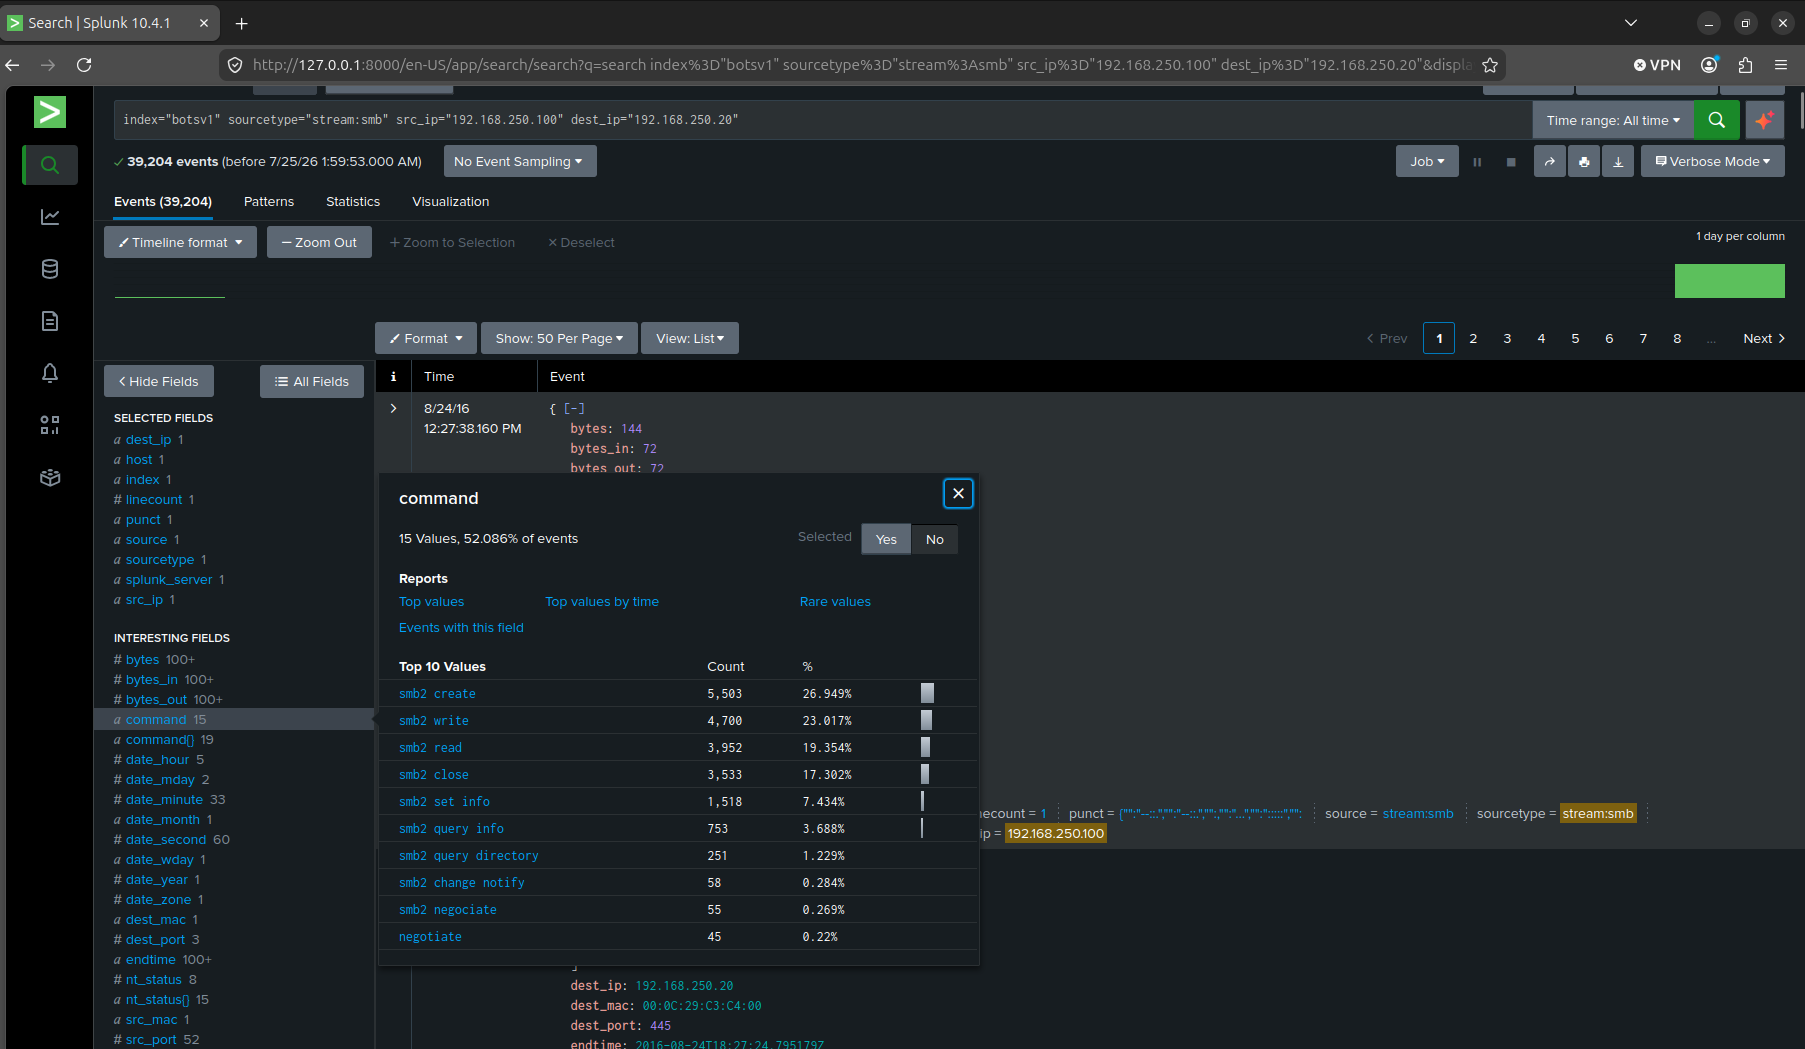Click the VPN indicator

[1657, 65]
